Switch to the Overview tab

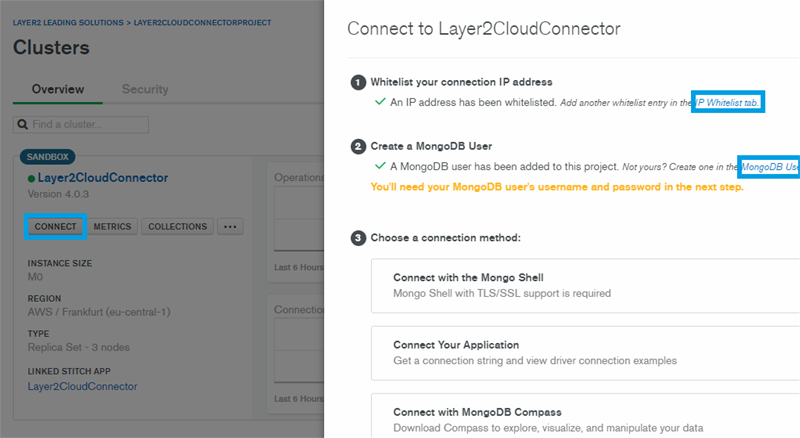pyautogui.click(x=58, y=89)
